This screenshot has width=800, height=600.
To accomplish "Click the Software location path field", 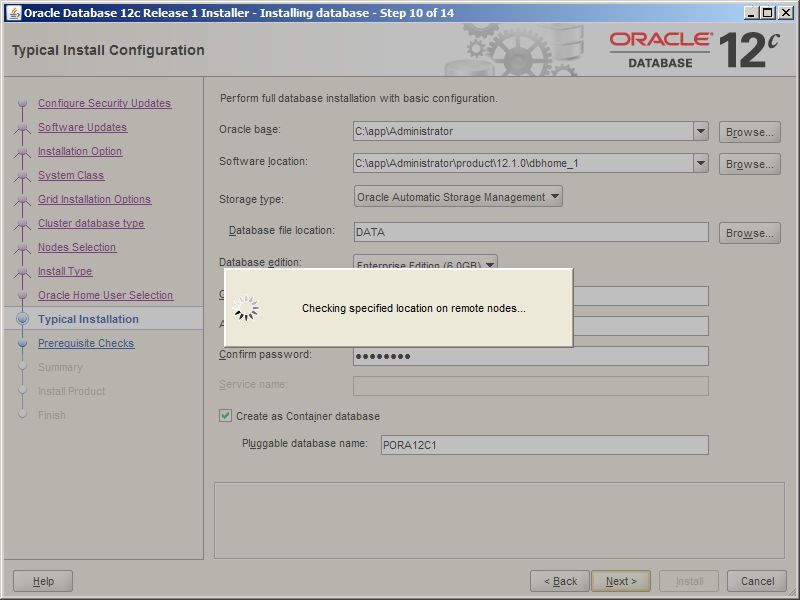I will click(523, 163).
